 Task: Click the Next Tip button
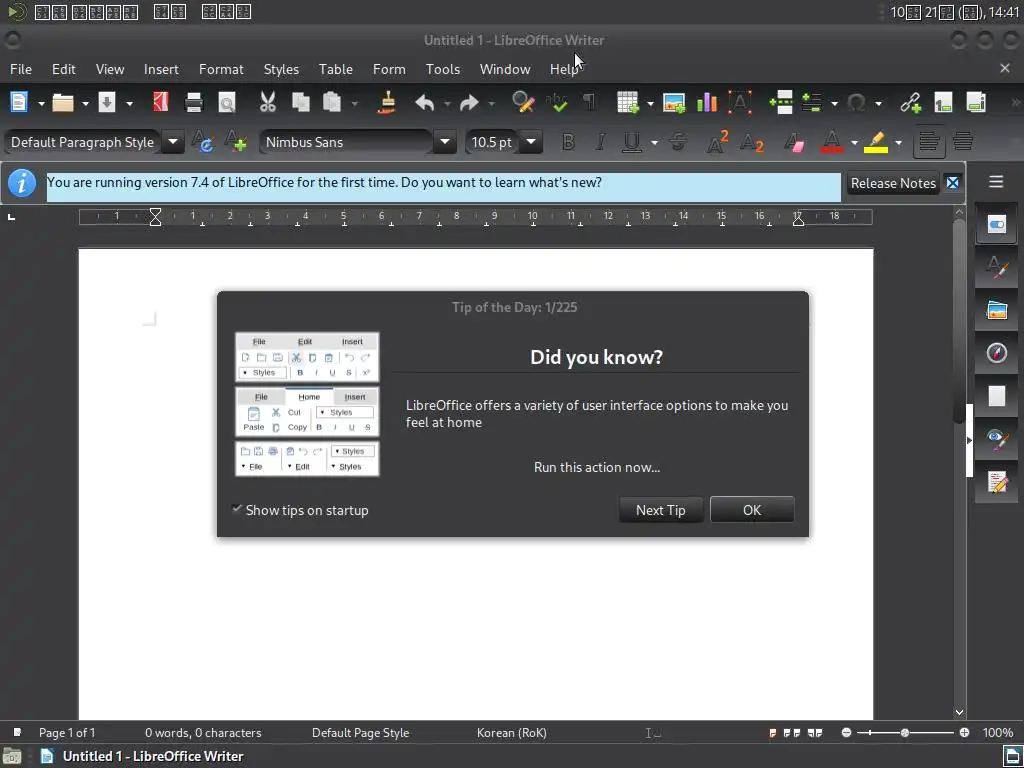661,510
